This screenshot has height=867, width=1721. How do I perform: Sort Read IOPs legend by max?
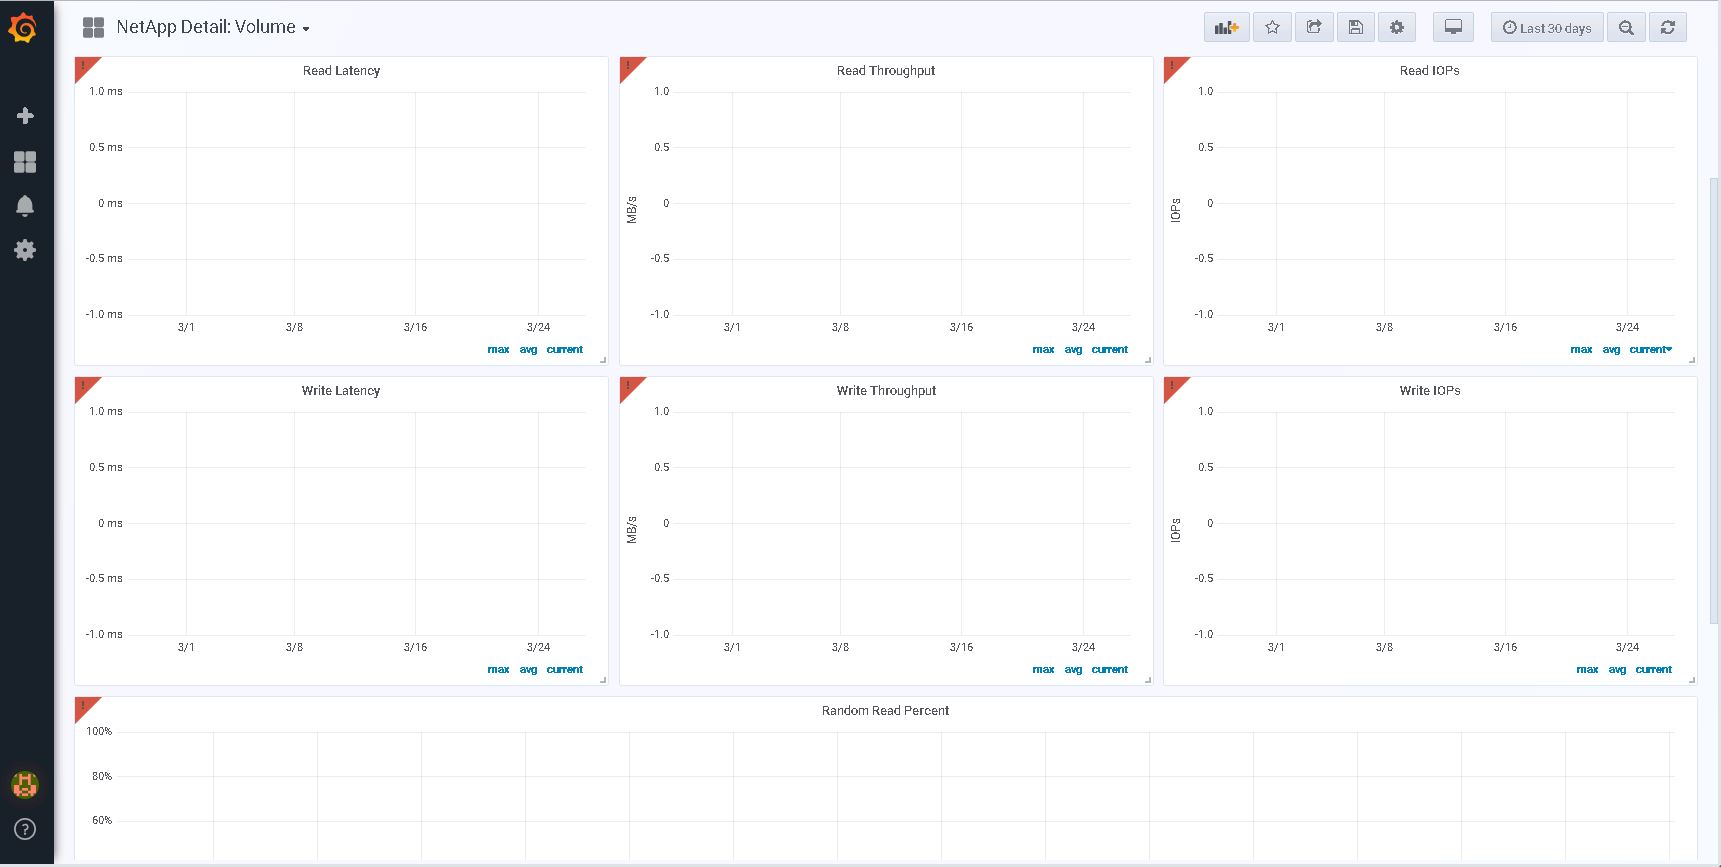point(1581,350)
